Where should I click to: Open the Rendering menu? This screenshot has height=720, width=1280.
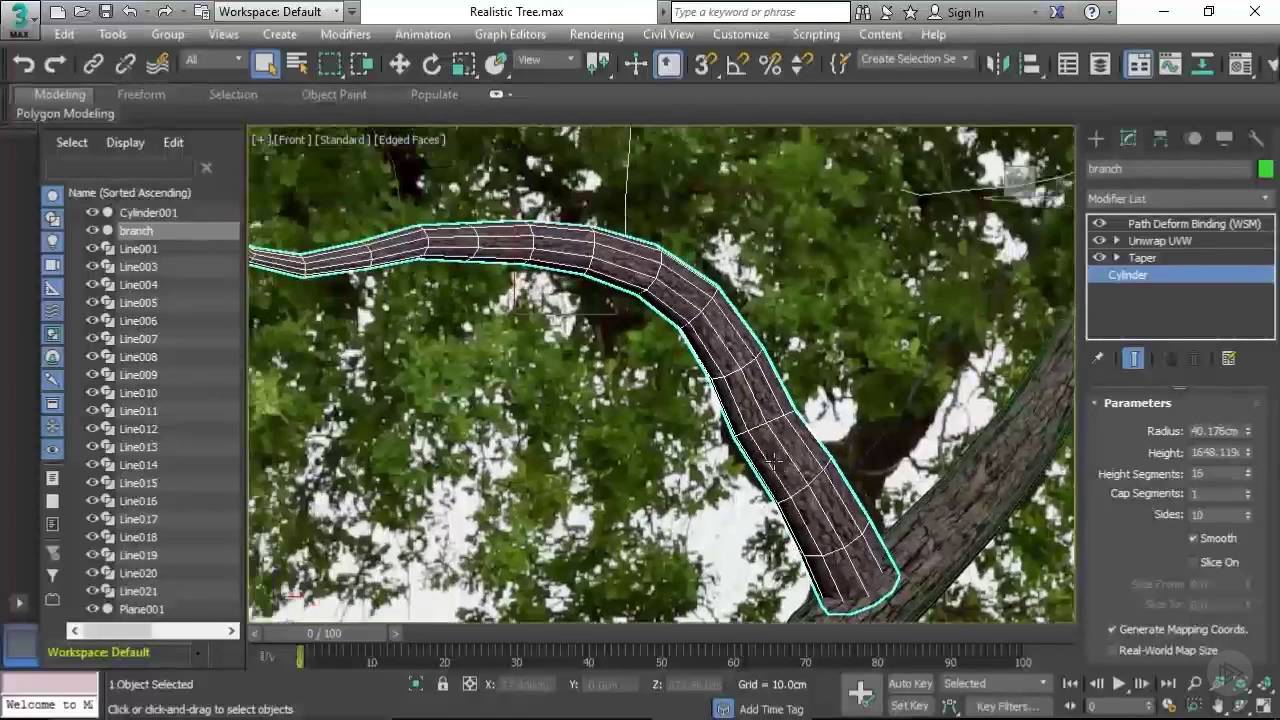click(x=596, y=34)
